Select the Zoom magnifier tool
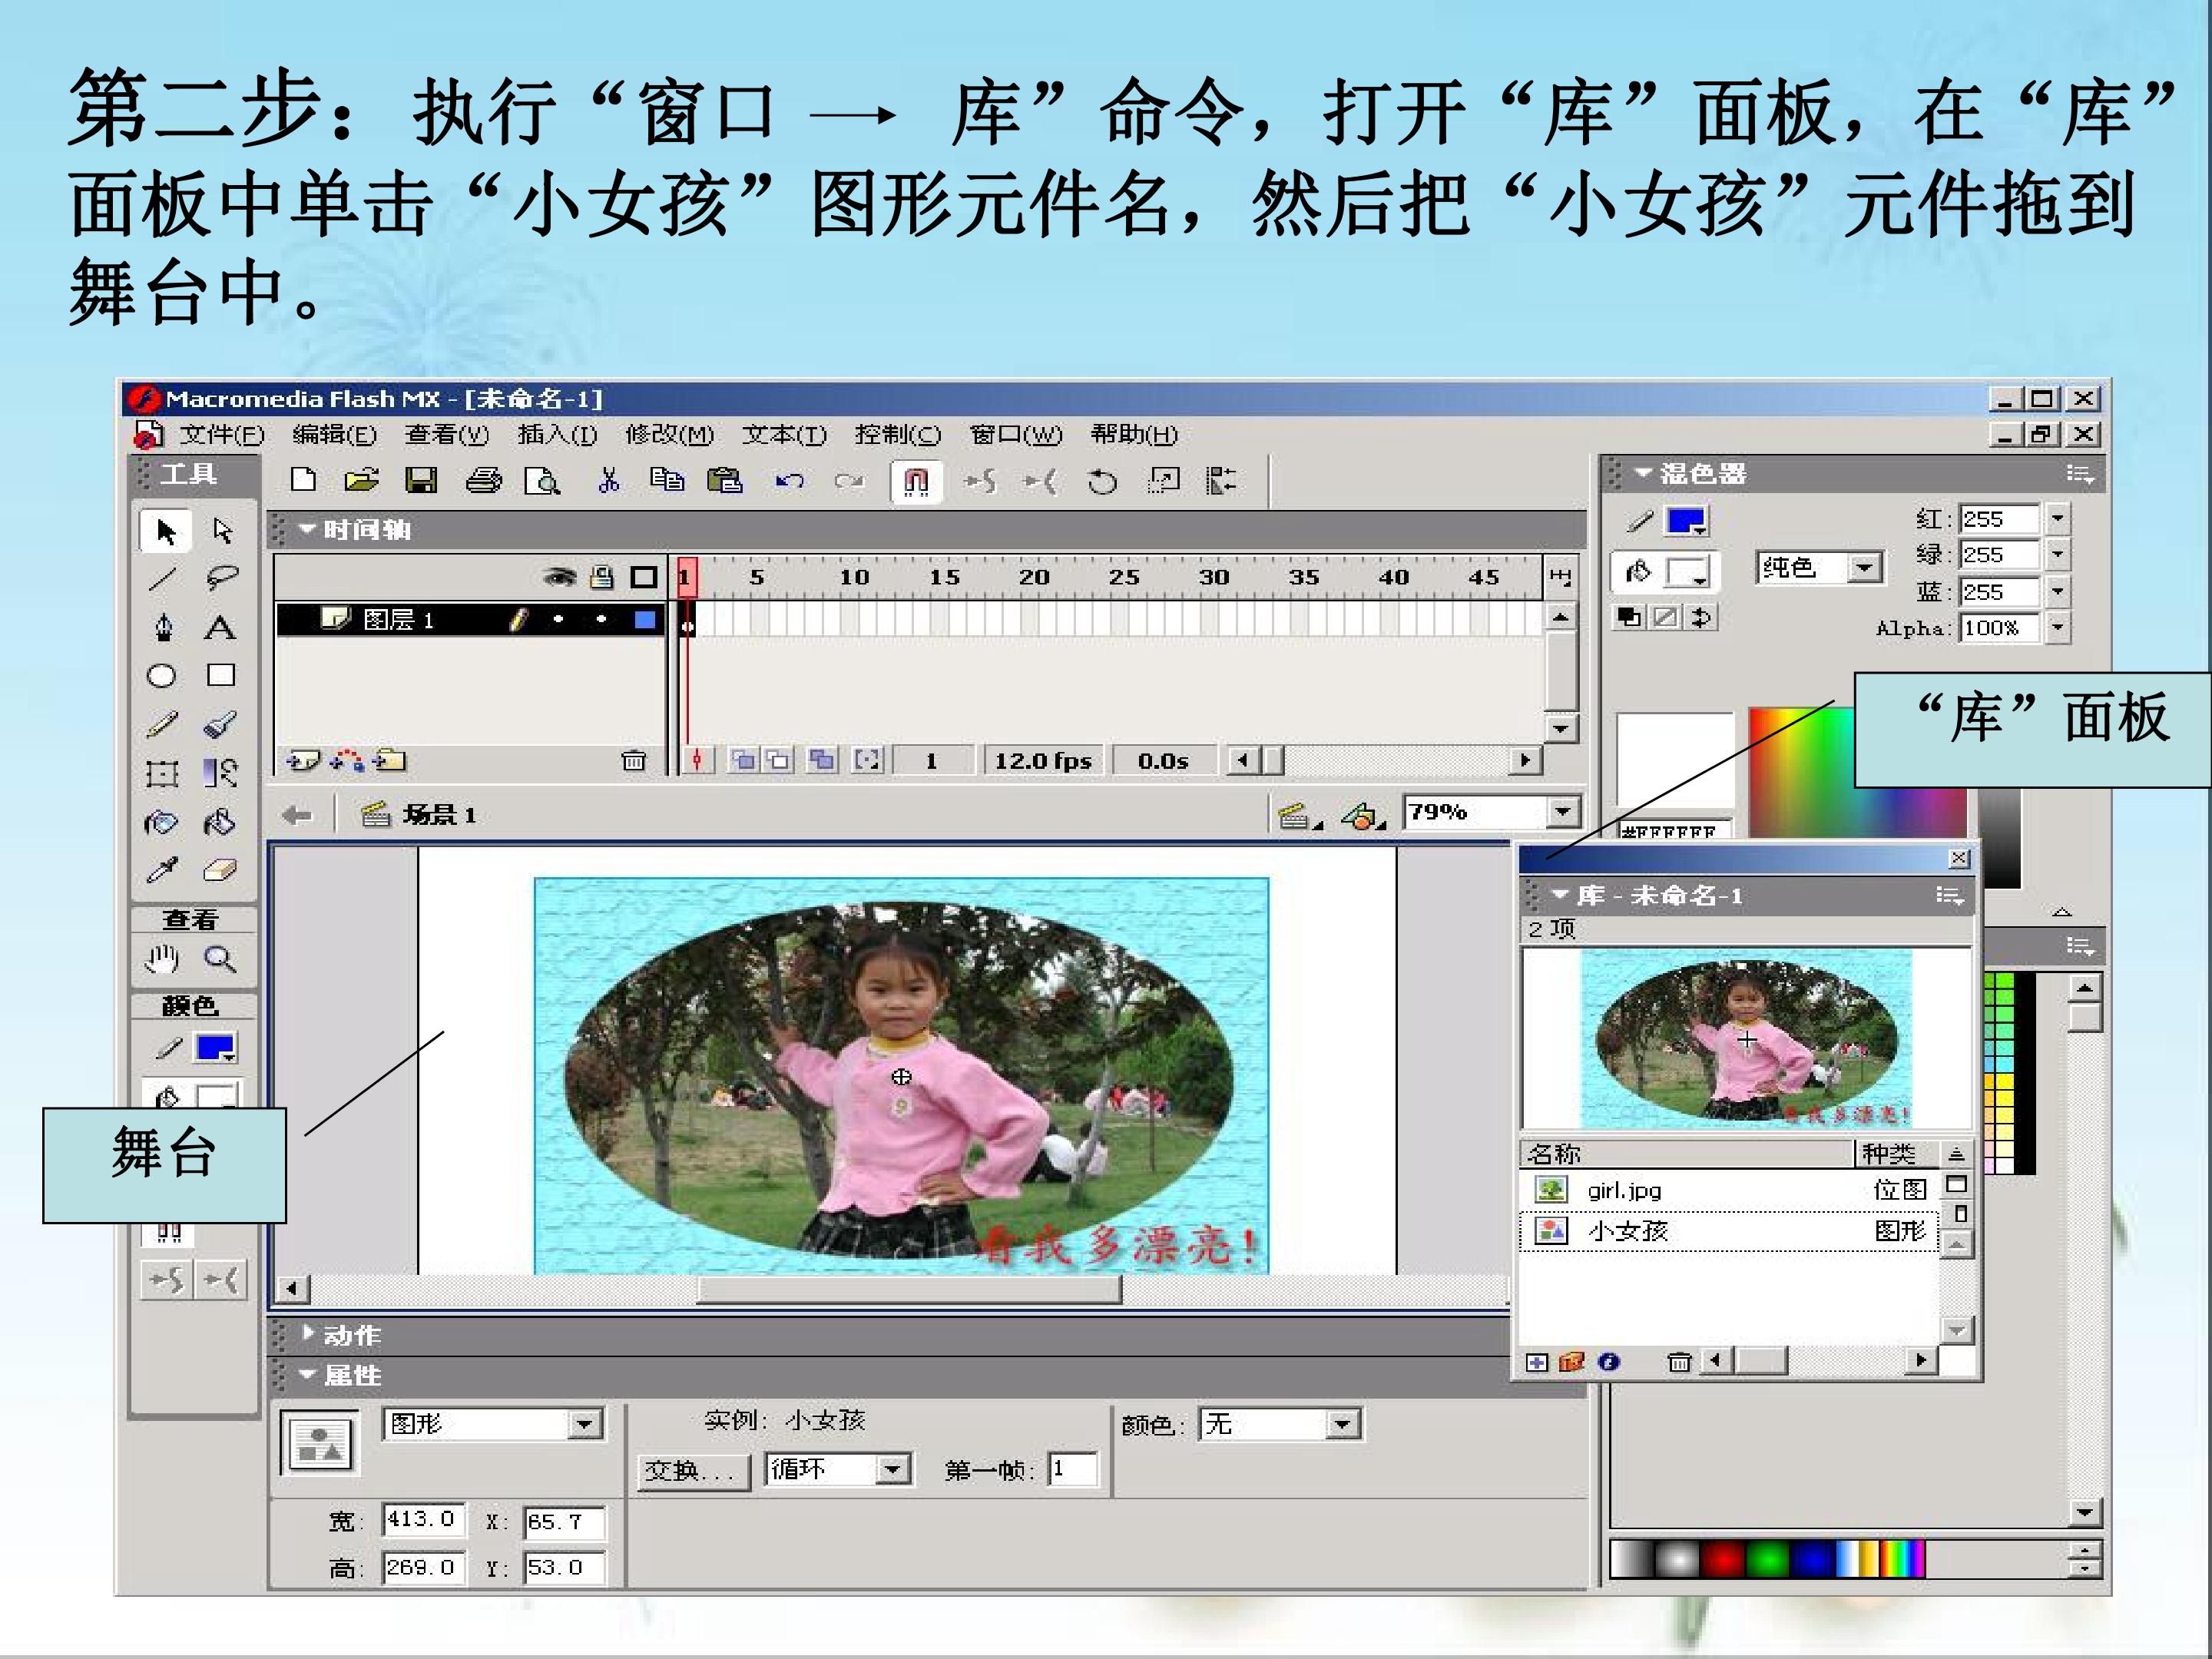This screenshot has width=2212, height=1659. [x=220, y=959]
